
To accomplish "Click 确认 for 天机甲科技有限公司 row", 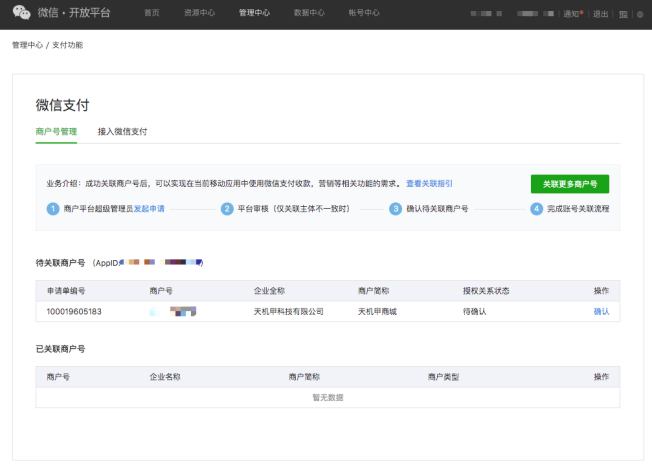I will (x=601, y=311).
